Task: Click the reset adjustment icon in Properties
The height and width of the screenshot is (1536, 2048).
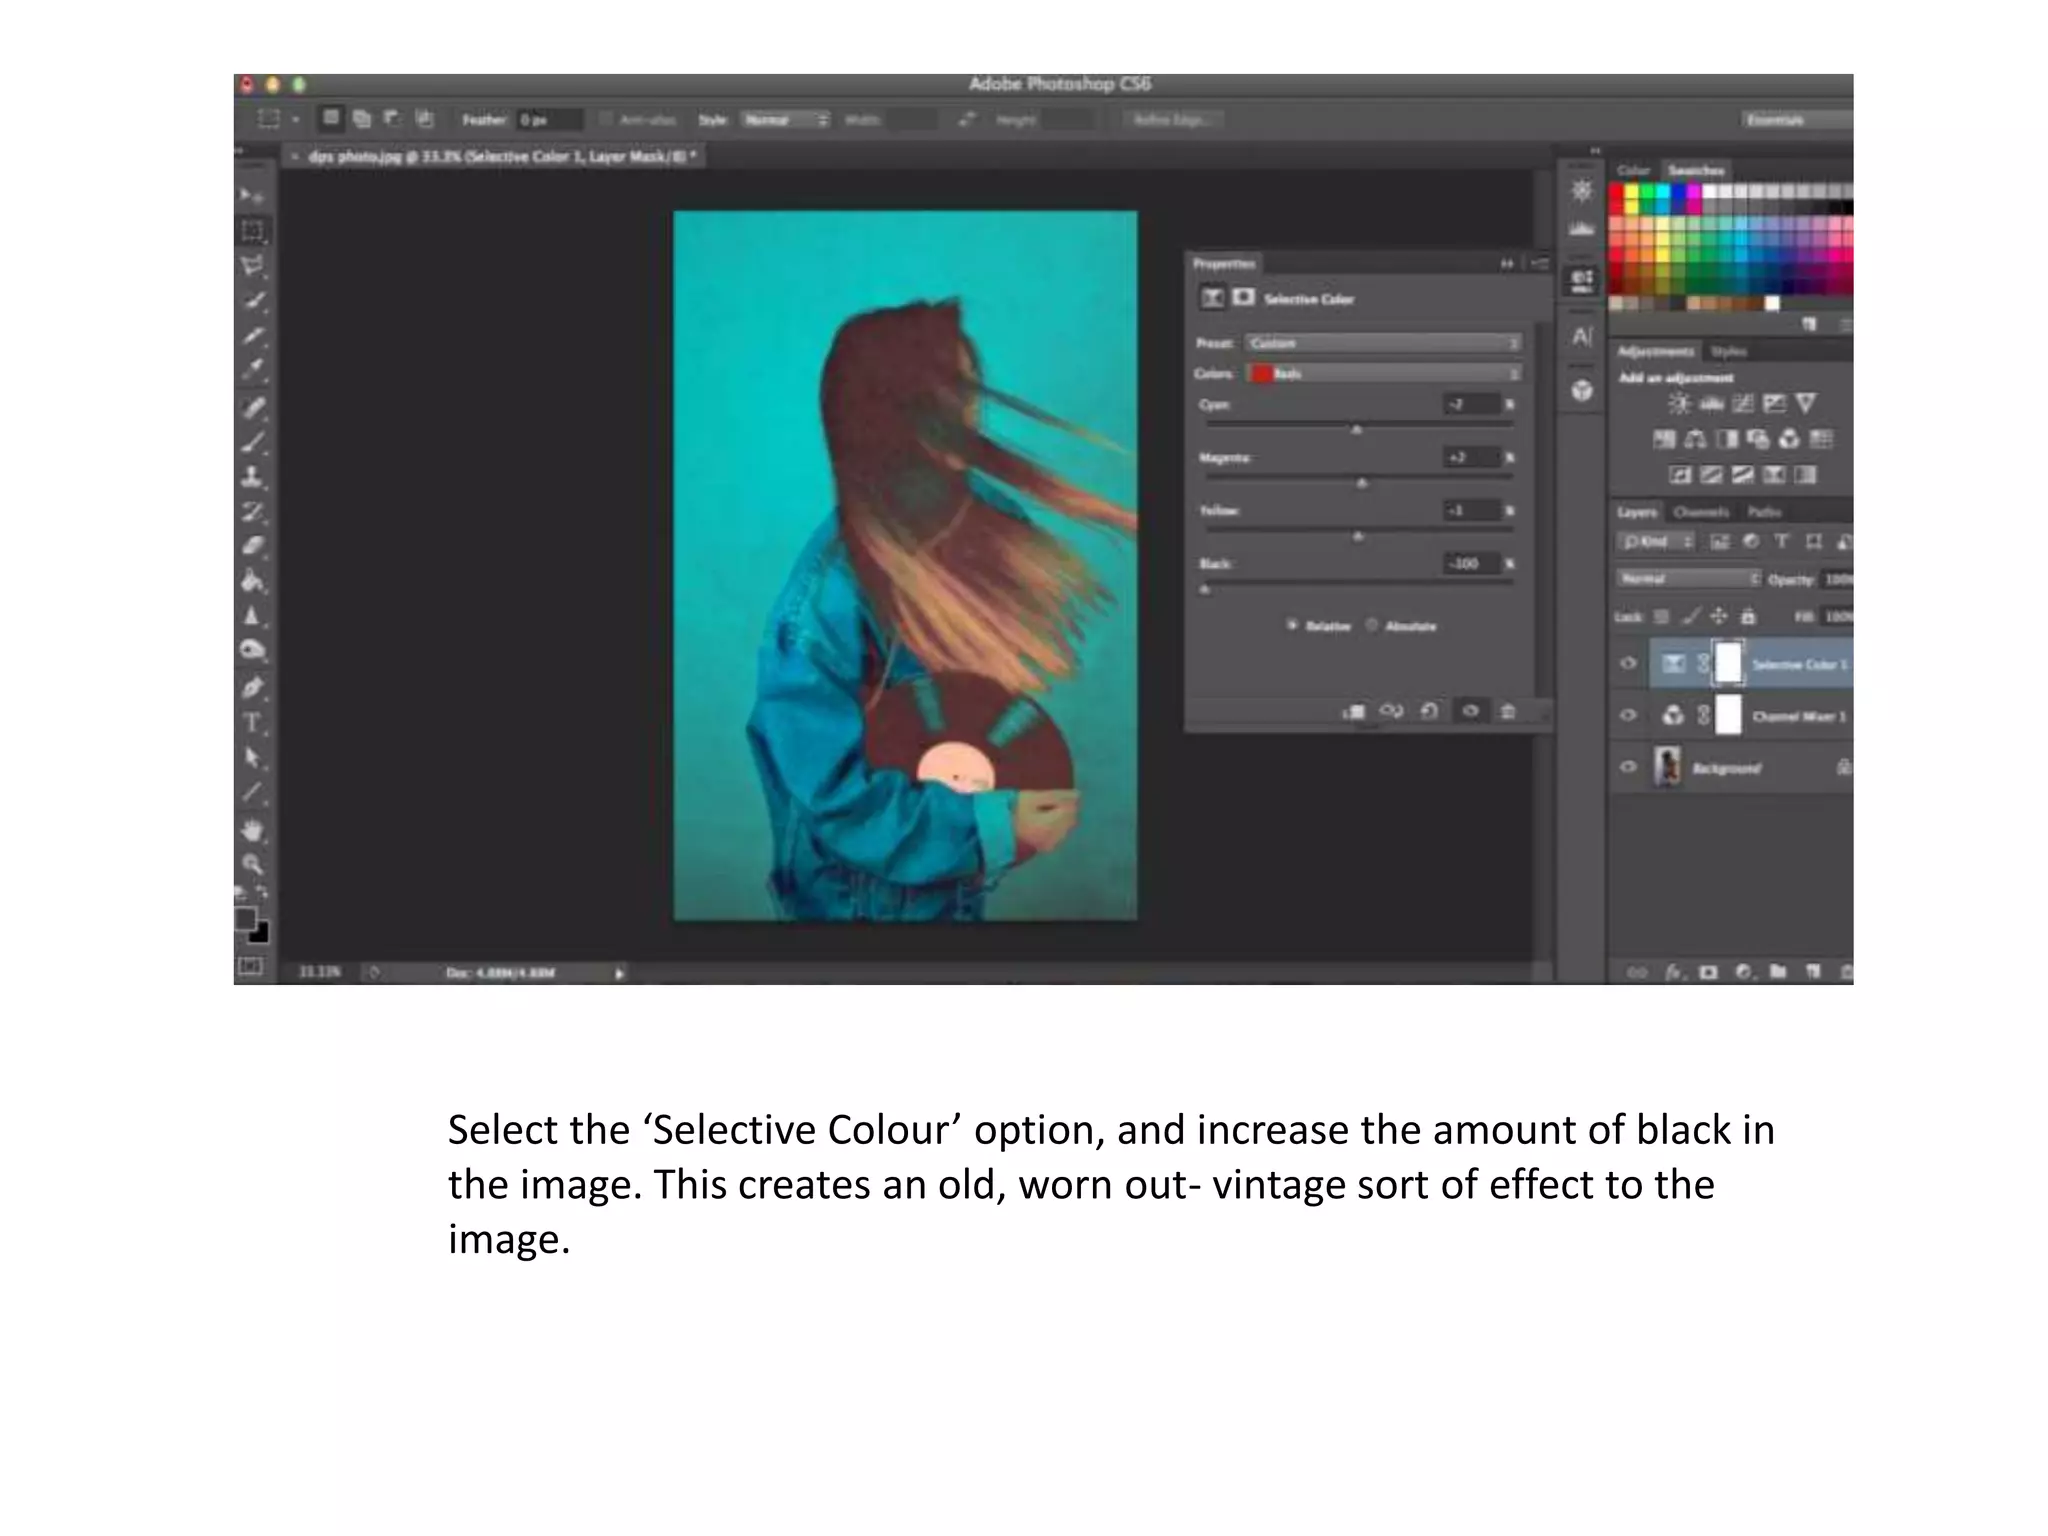Action: tap(1429, 711)
